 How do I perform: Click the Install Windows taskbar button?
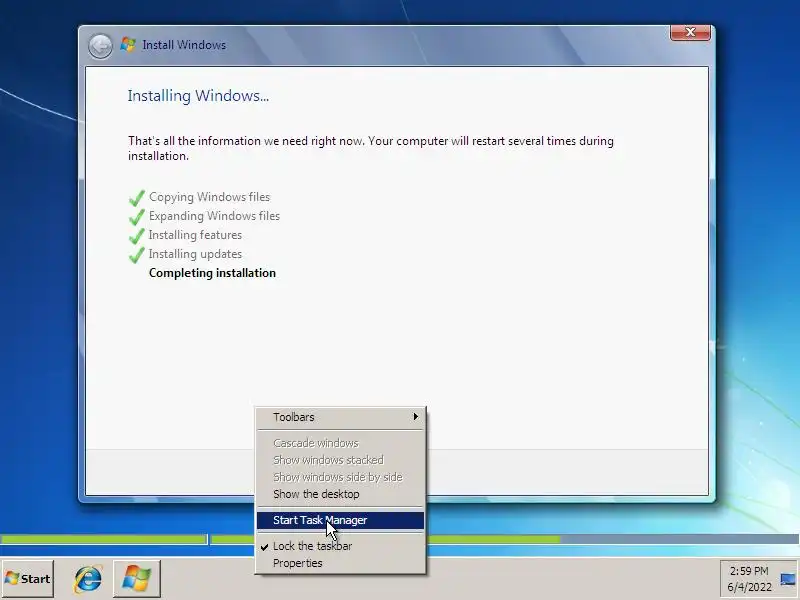tap(137, 579)
